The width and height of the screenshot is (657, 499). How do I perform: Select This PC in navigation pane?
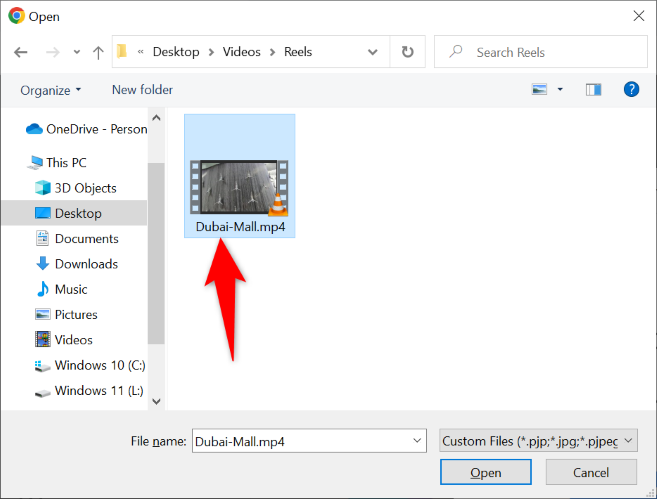coord(57,163)
